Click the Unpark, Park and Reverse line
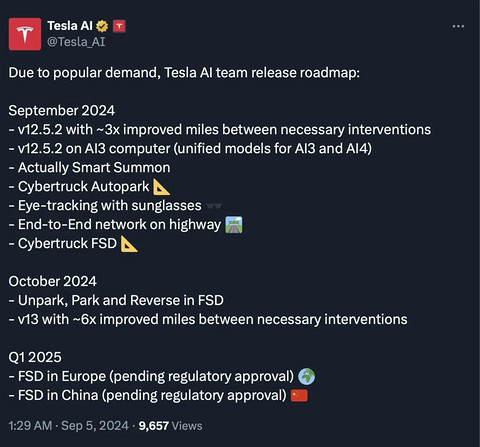This screenshot has width=480, height=447. click(116, 301)
